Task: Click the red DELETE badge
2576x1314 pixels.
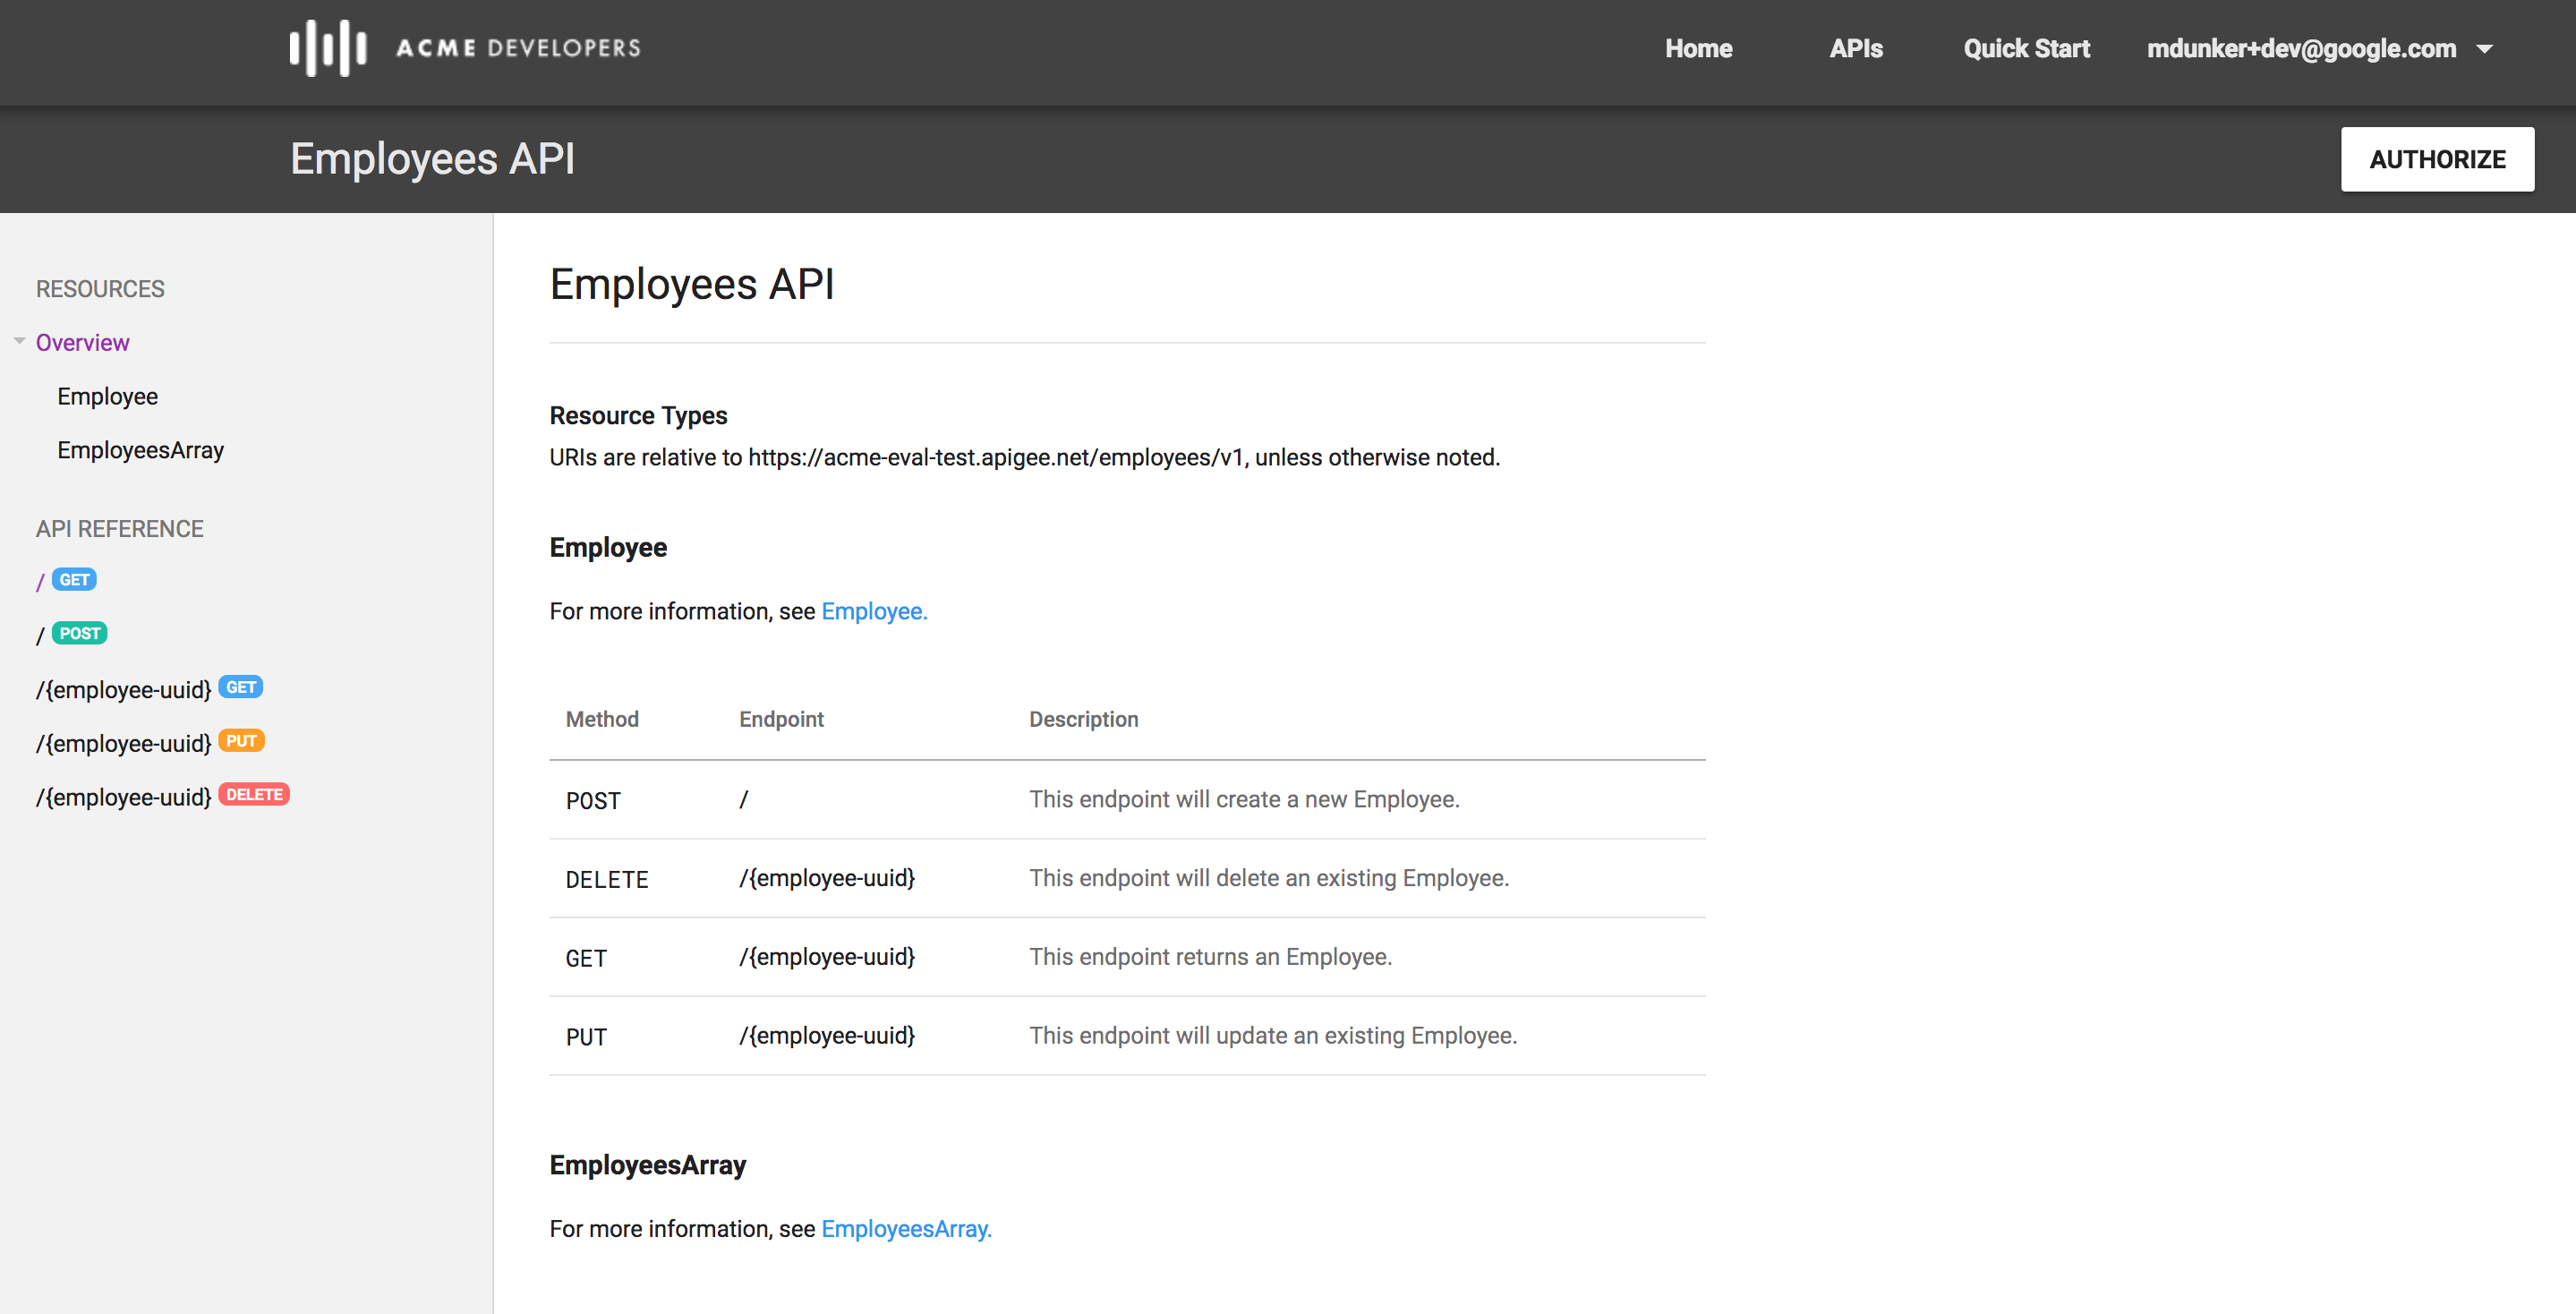Action: (254, 795)
